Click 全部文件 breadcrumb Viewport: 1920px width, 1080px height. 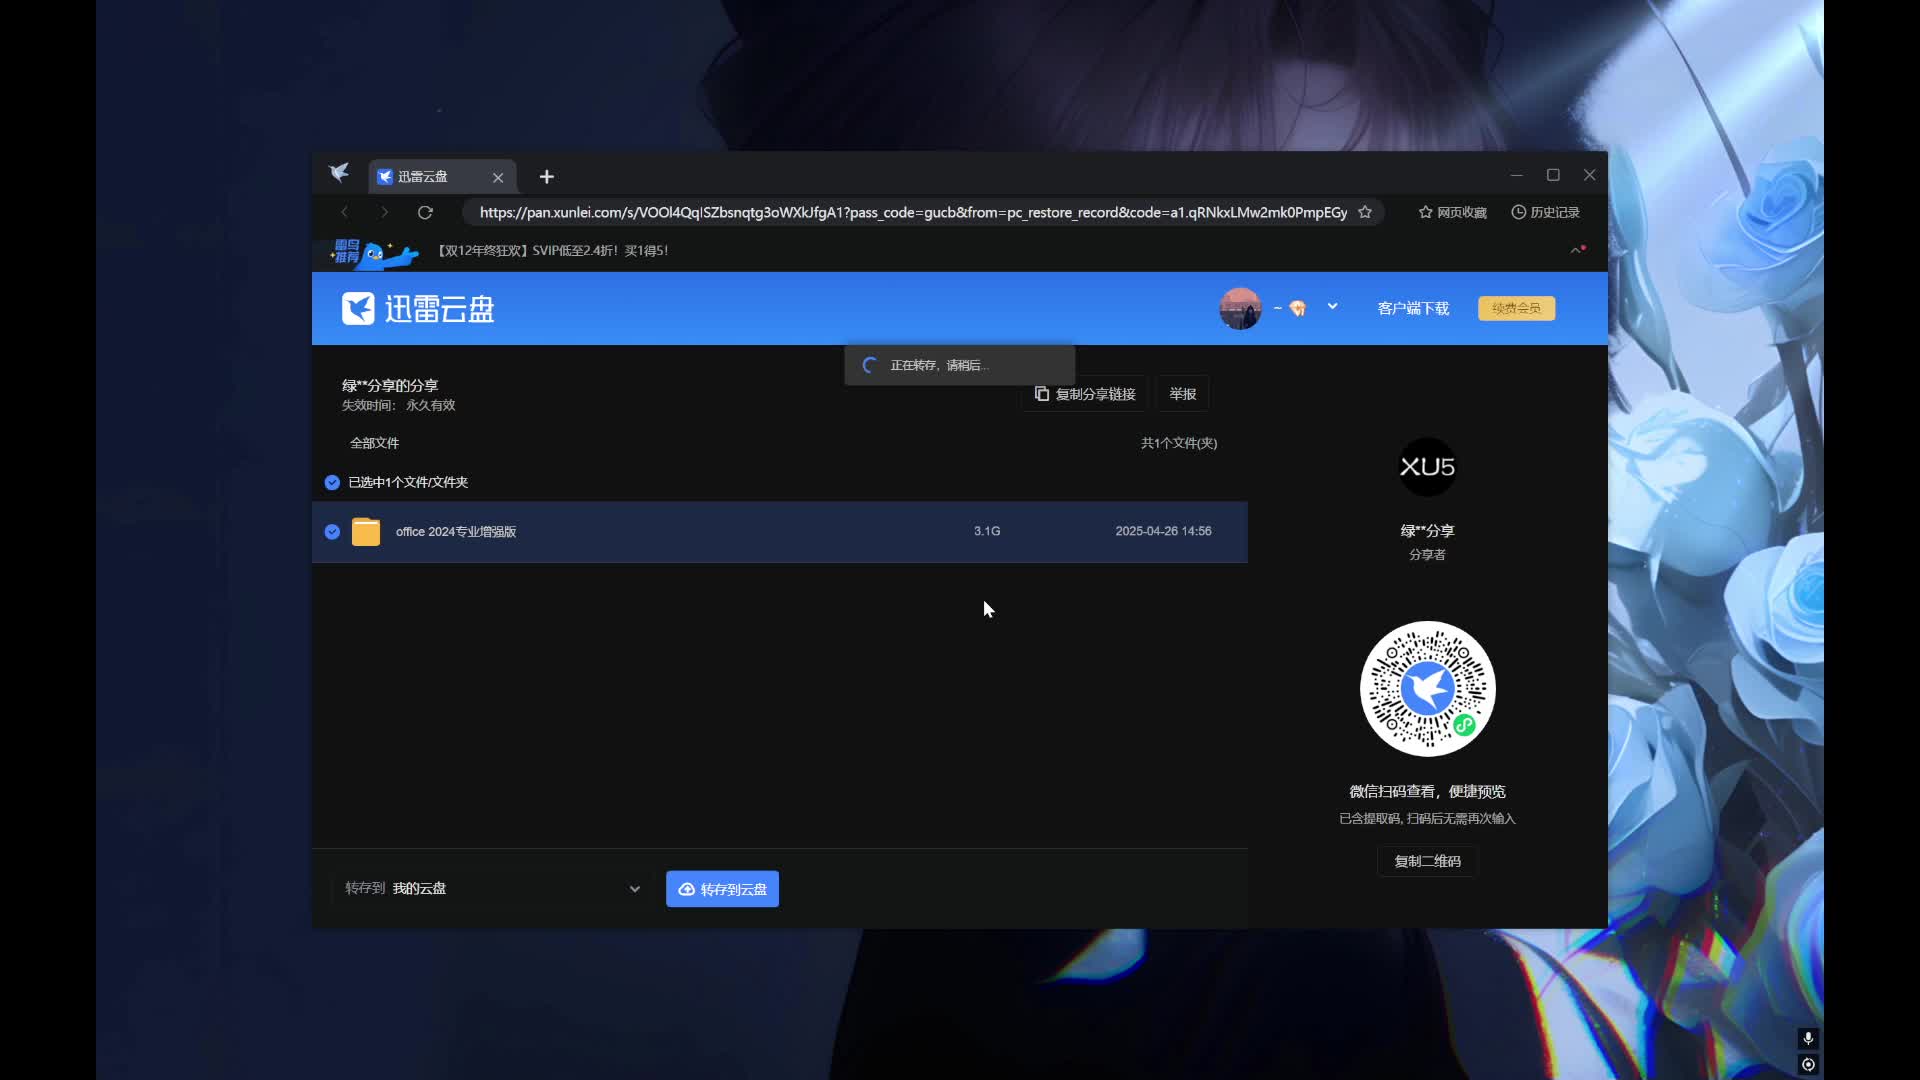click(374, 443)
